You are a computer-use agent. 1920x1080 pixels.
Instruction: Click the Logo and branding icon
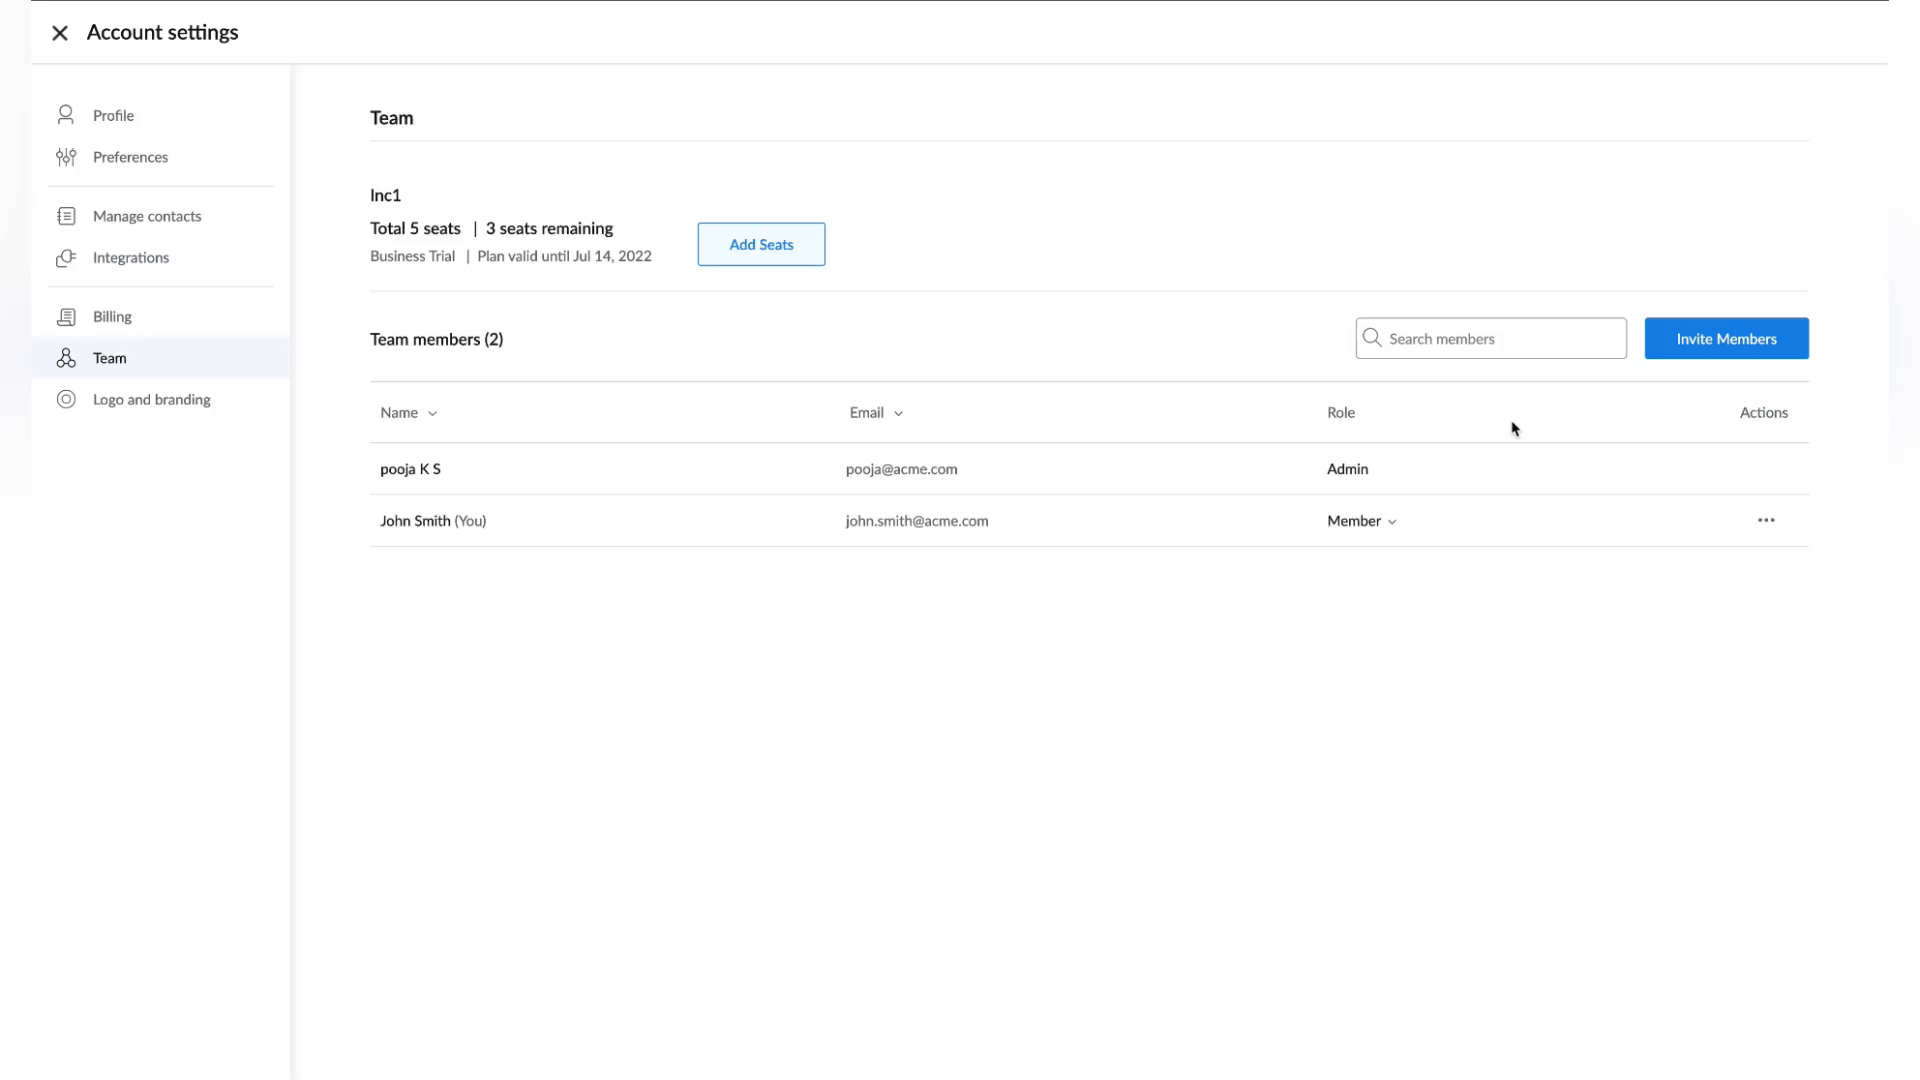click(x=66, y=399)
